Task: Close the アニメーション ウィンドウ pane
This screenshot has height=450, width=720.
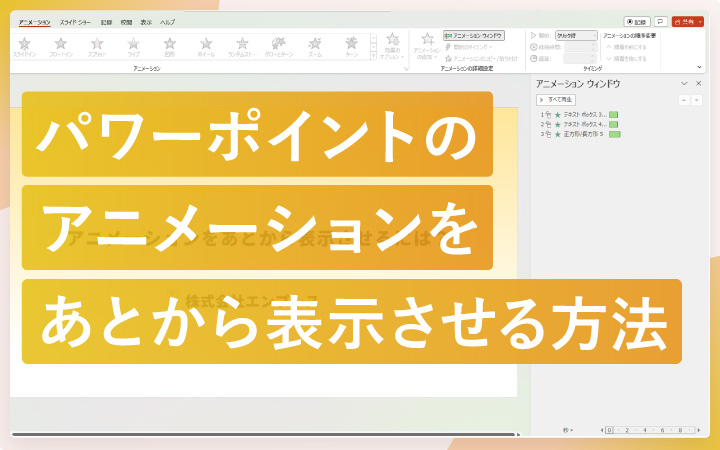Action: click(698, 84)
